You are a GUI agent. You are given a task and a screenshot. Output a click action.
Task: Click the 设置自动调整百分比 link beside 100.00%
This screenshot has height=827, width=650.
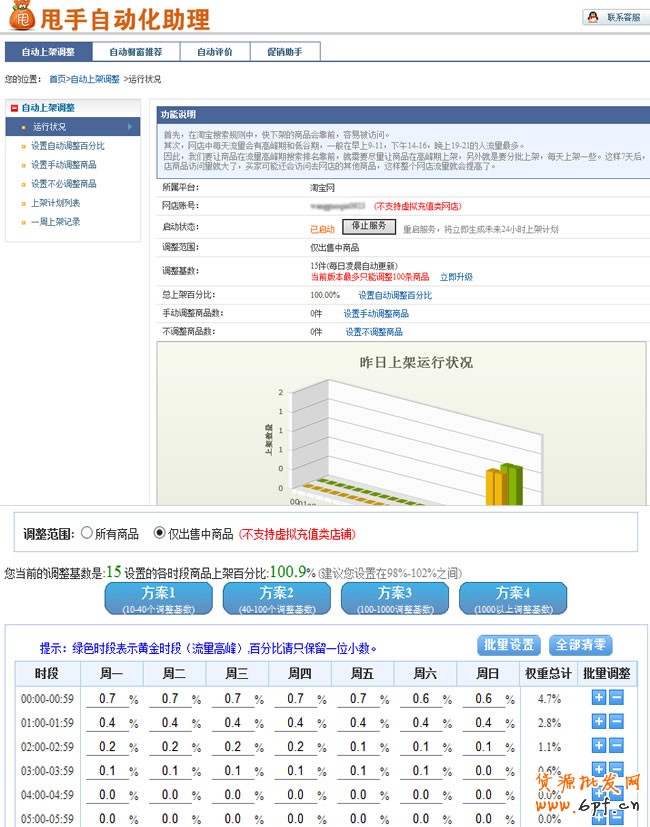click(x=395, y=296)
